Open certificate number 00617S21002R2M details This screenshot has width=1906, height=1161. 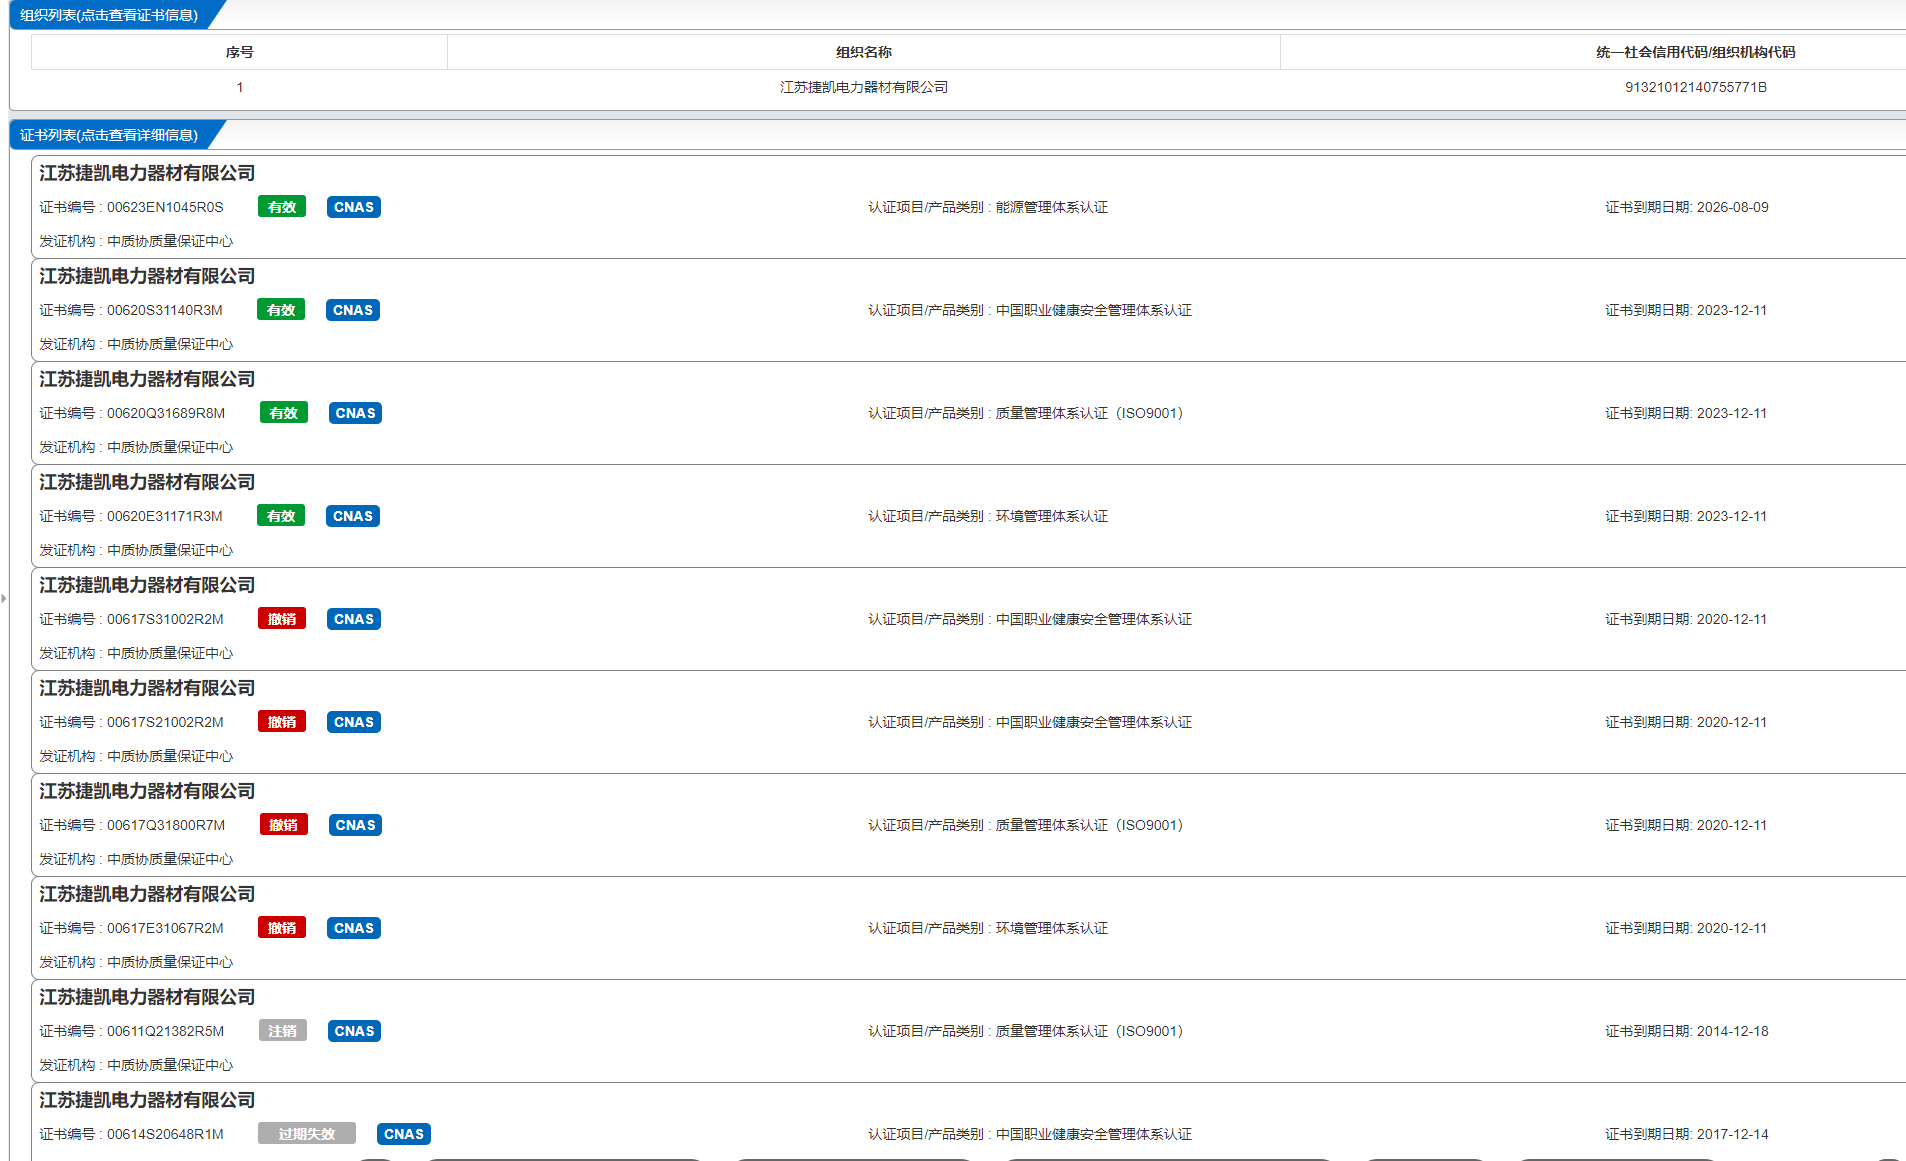pos(165,722)
